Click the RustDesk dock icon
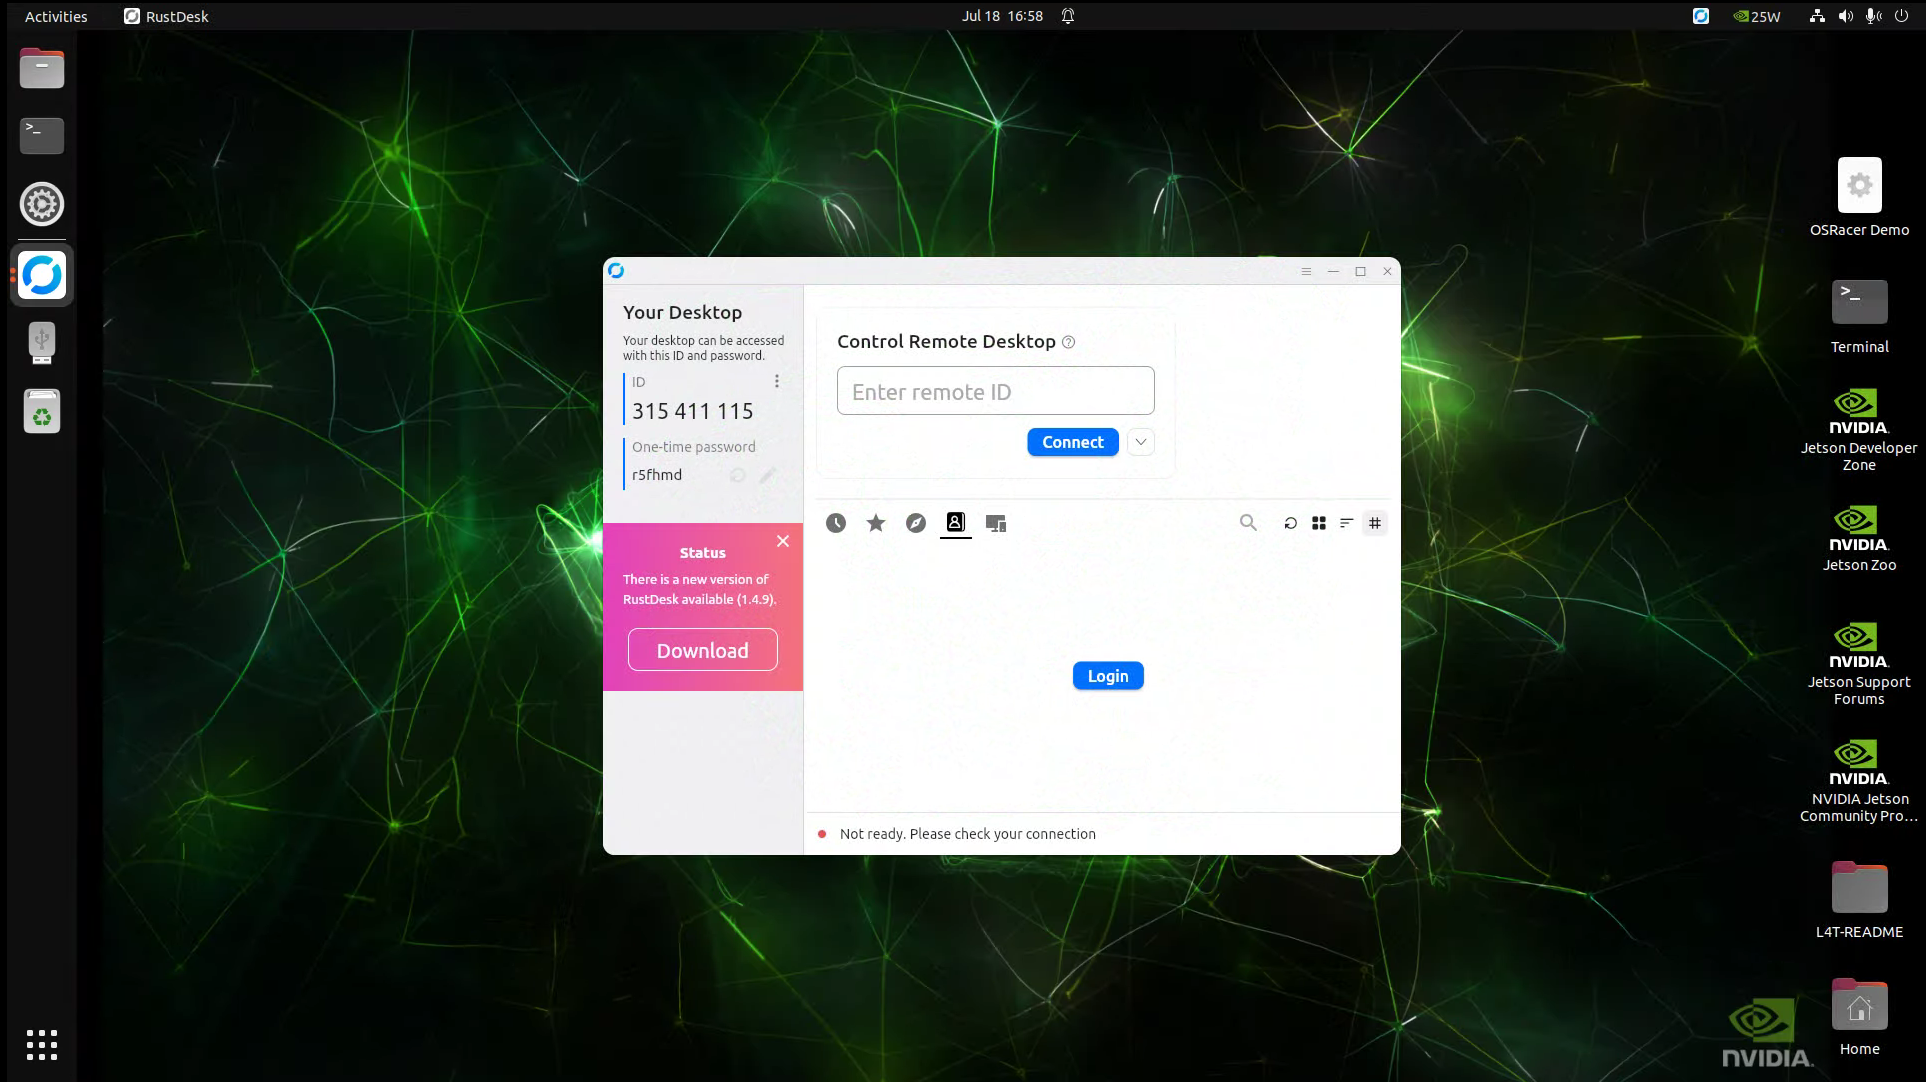The image size is (1926, 1082). click(42, 275)
